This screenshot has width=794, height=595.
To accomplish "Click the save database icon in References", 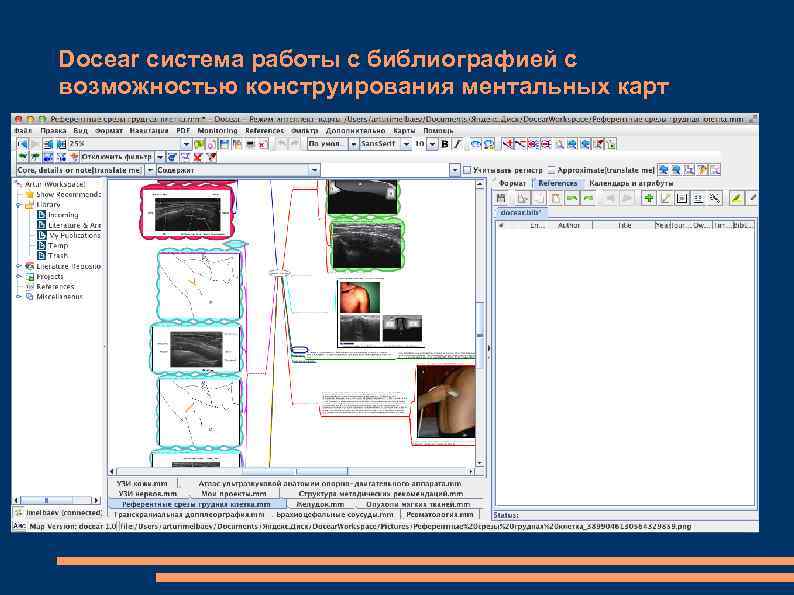I will [x=501, y=199].
